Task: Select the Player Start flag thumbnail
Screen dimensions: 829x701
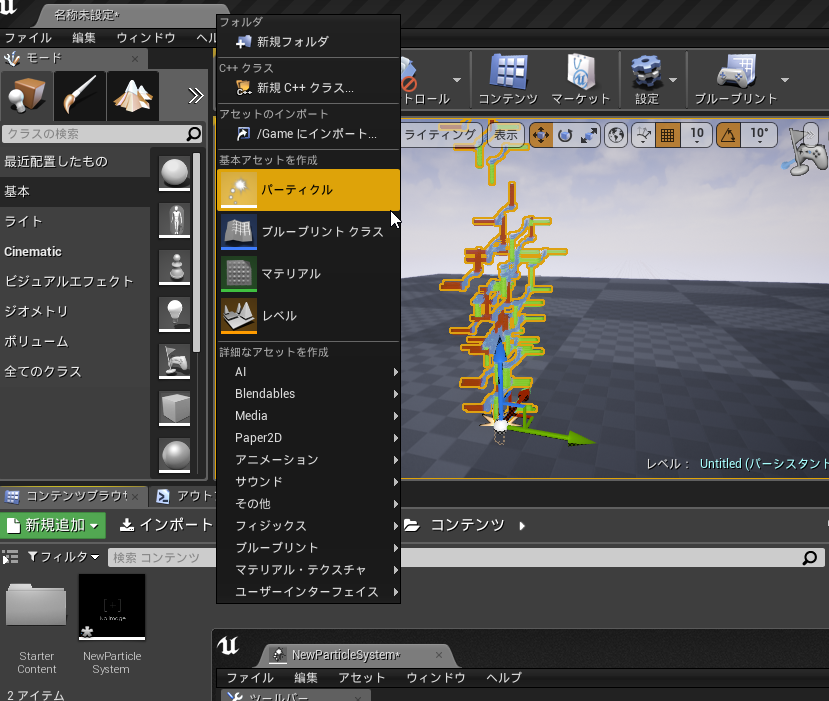Action: 174,361
